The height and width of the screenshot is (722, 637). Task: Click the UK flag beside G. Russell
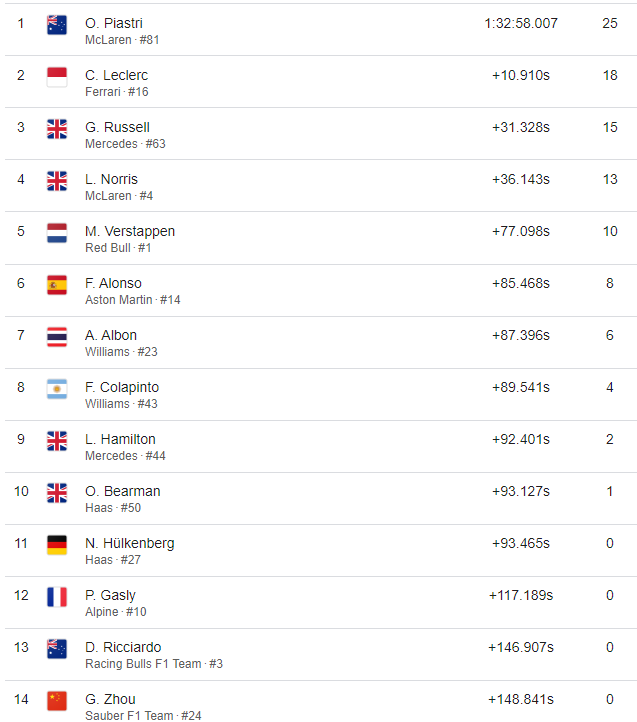57,129
